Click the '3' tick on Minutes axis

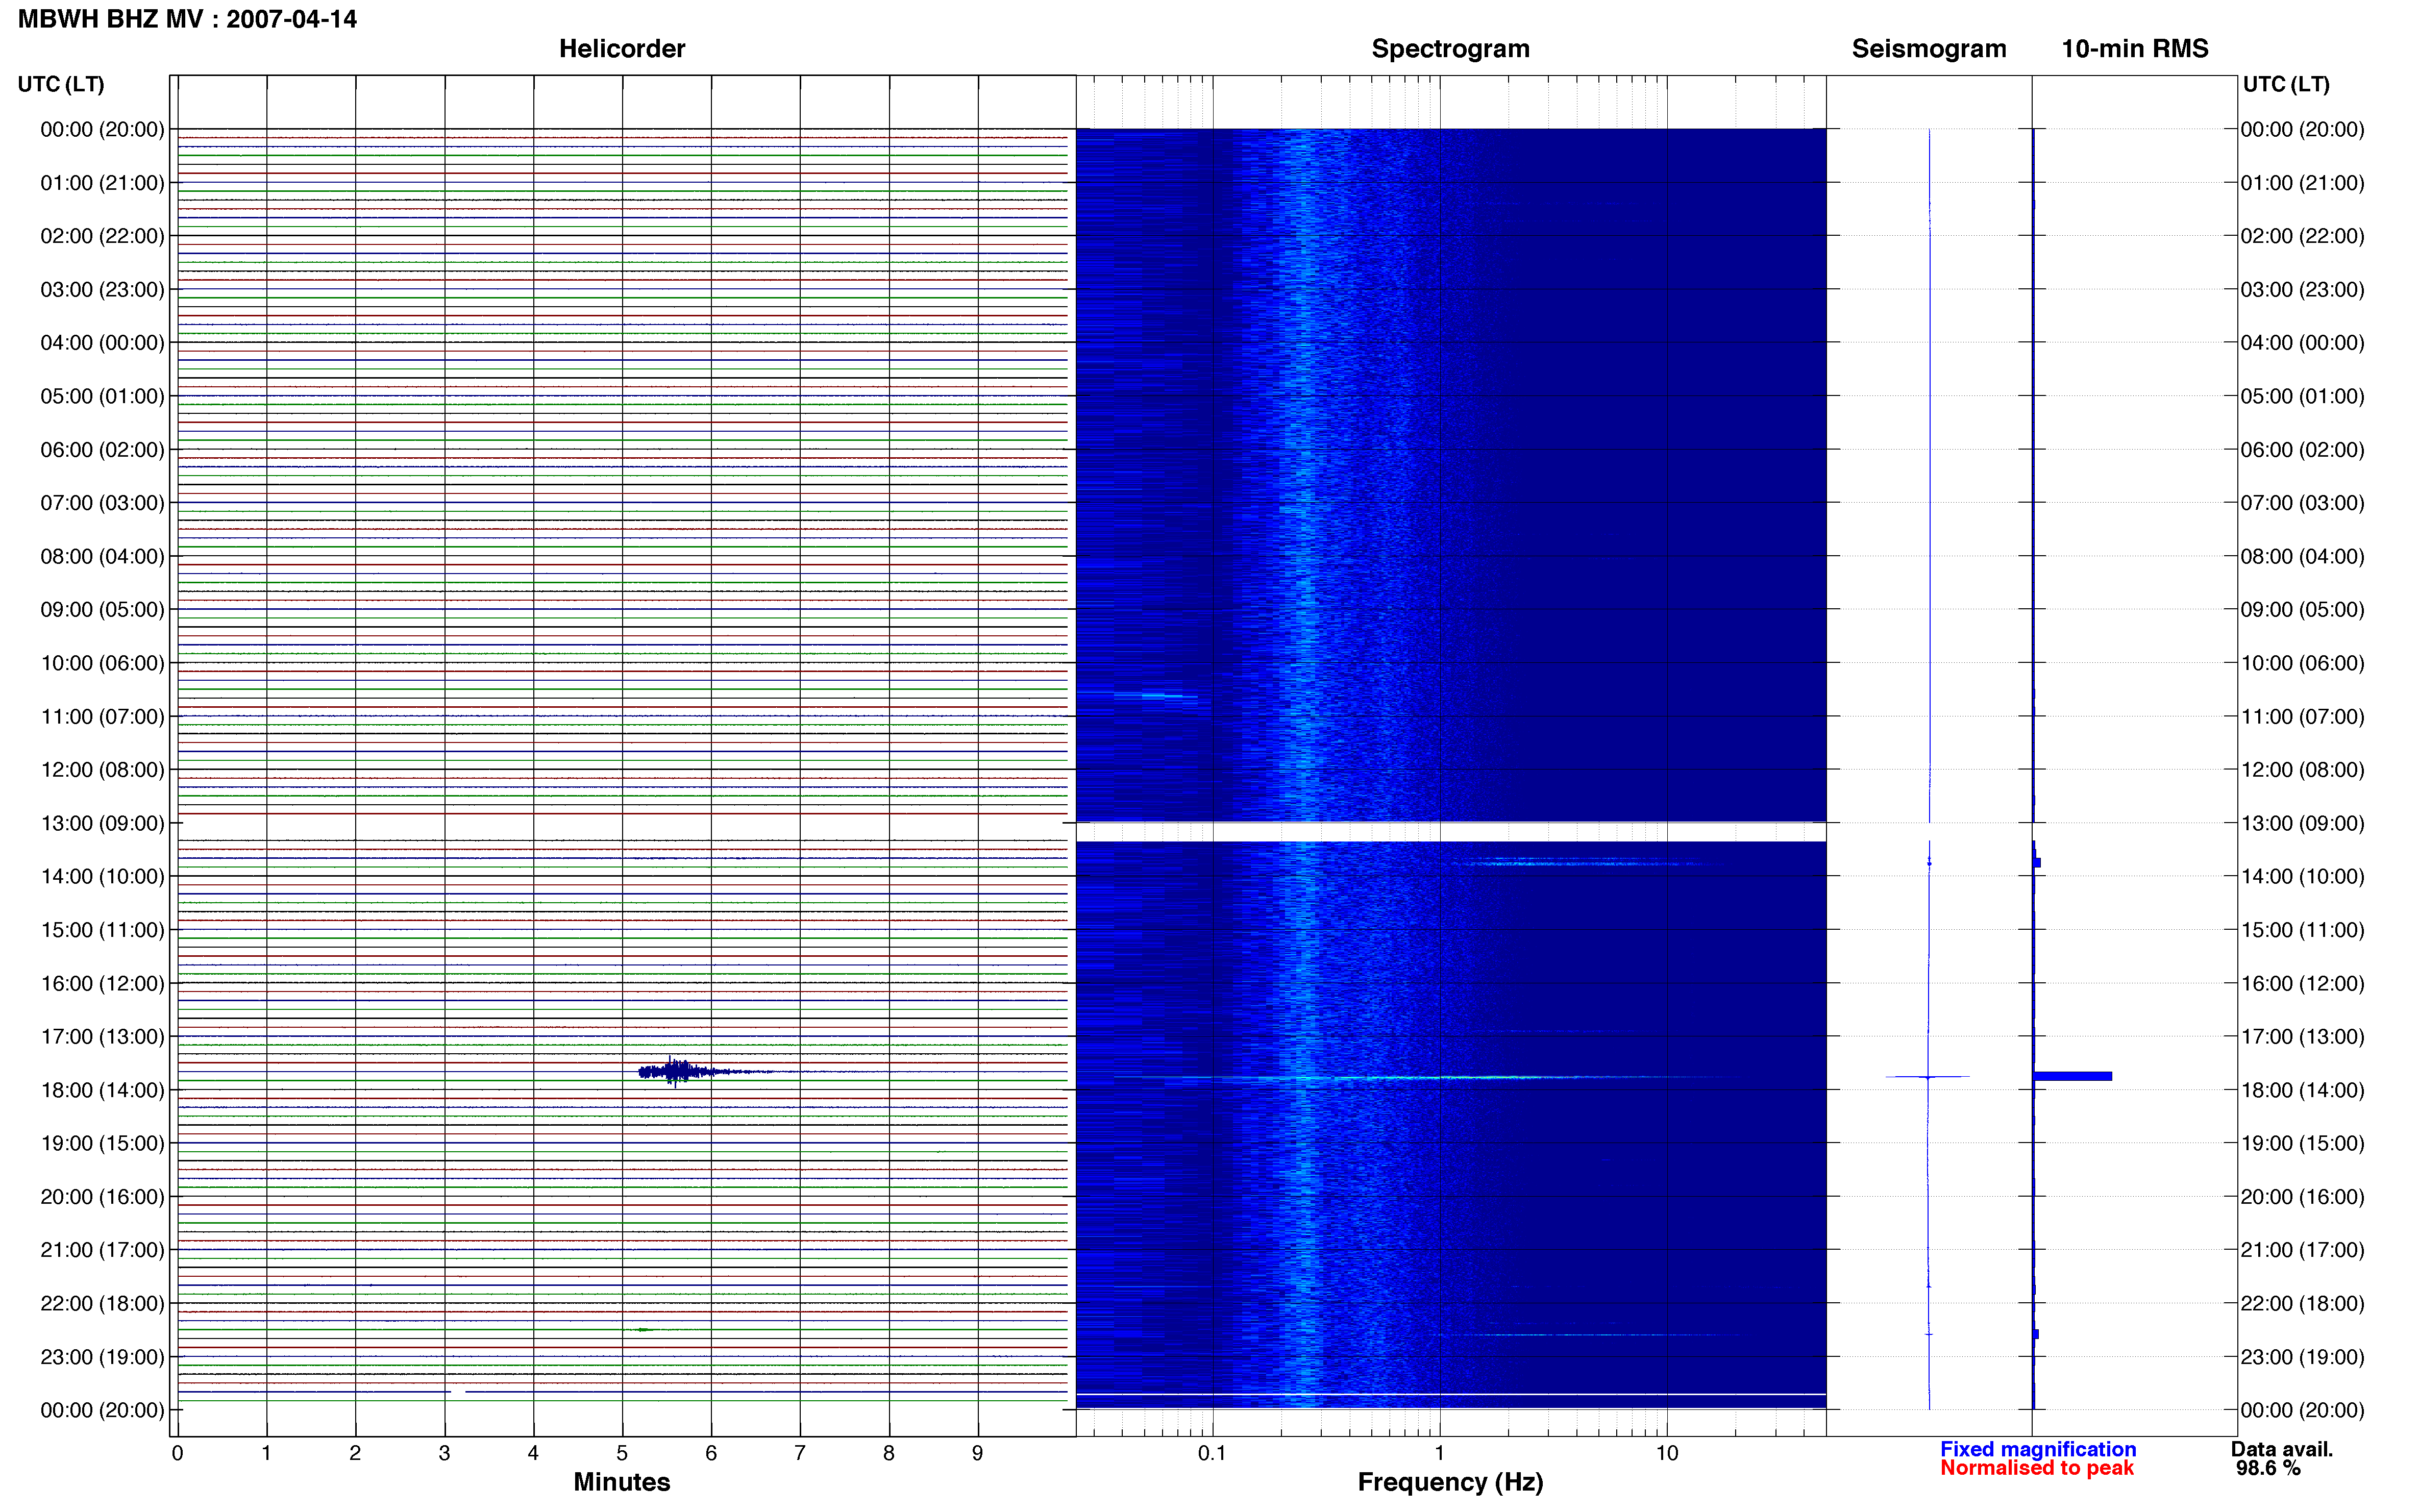click(444, 1453)
